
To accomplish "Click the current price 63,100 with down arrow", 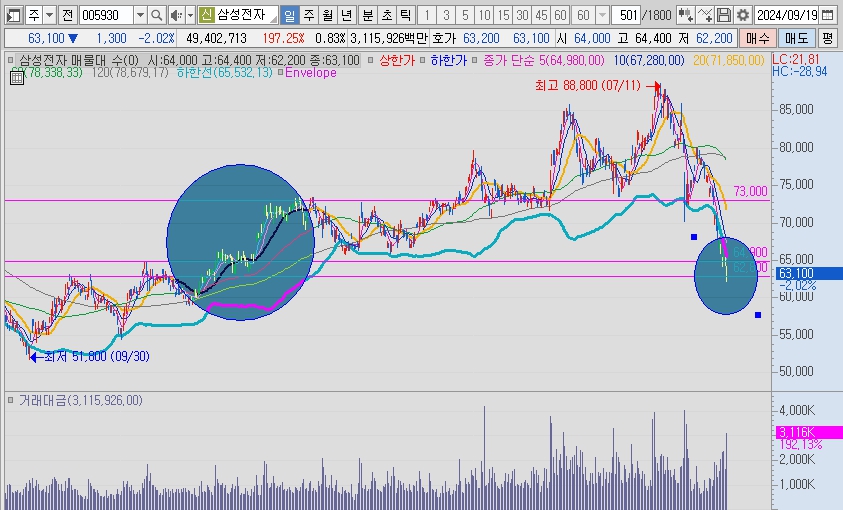I will click(53, 38).
